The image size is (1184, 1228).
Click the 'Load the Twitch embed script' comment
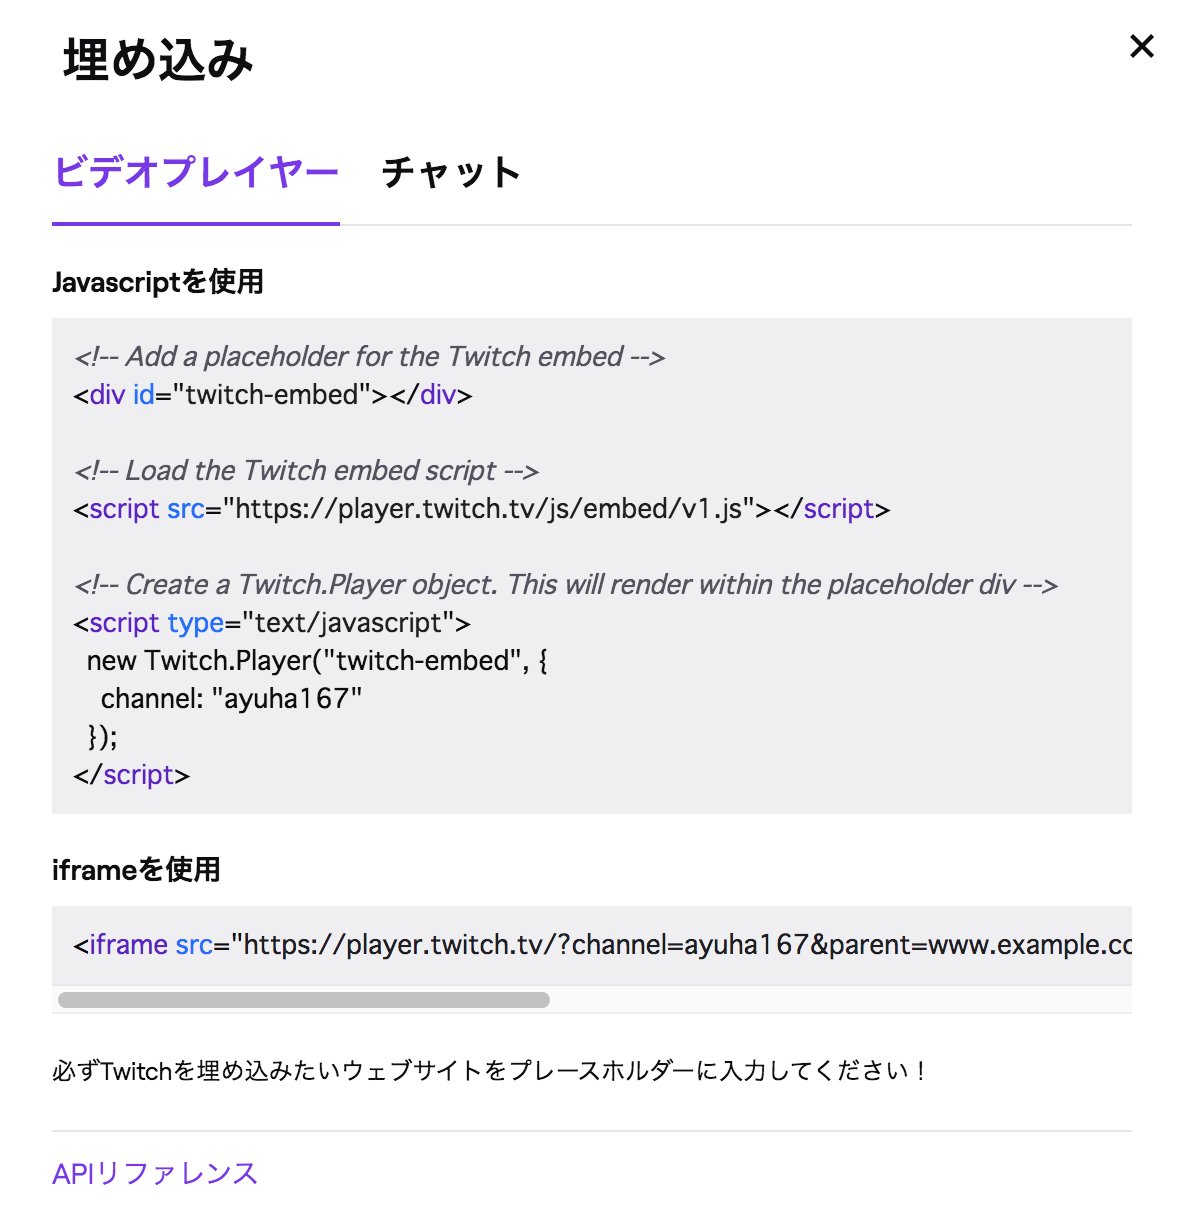(x=306, y=471)
